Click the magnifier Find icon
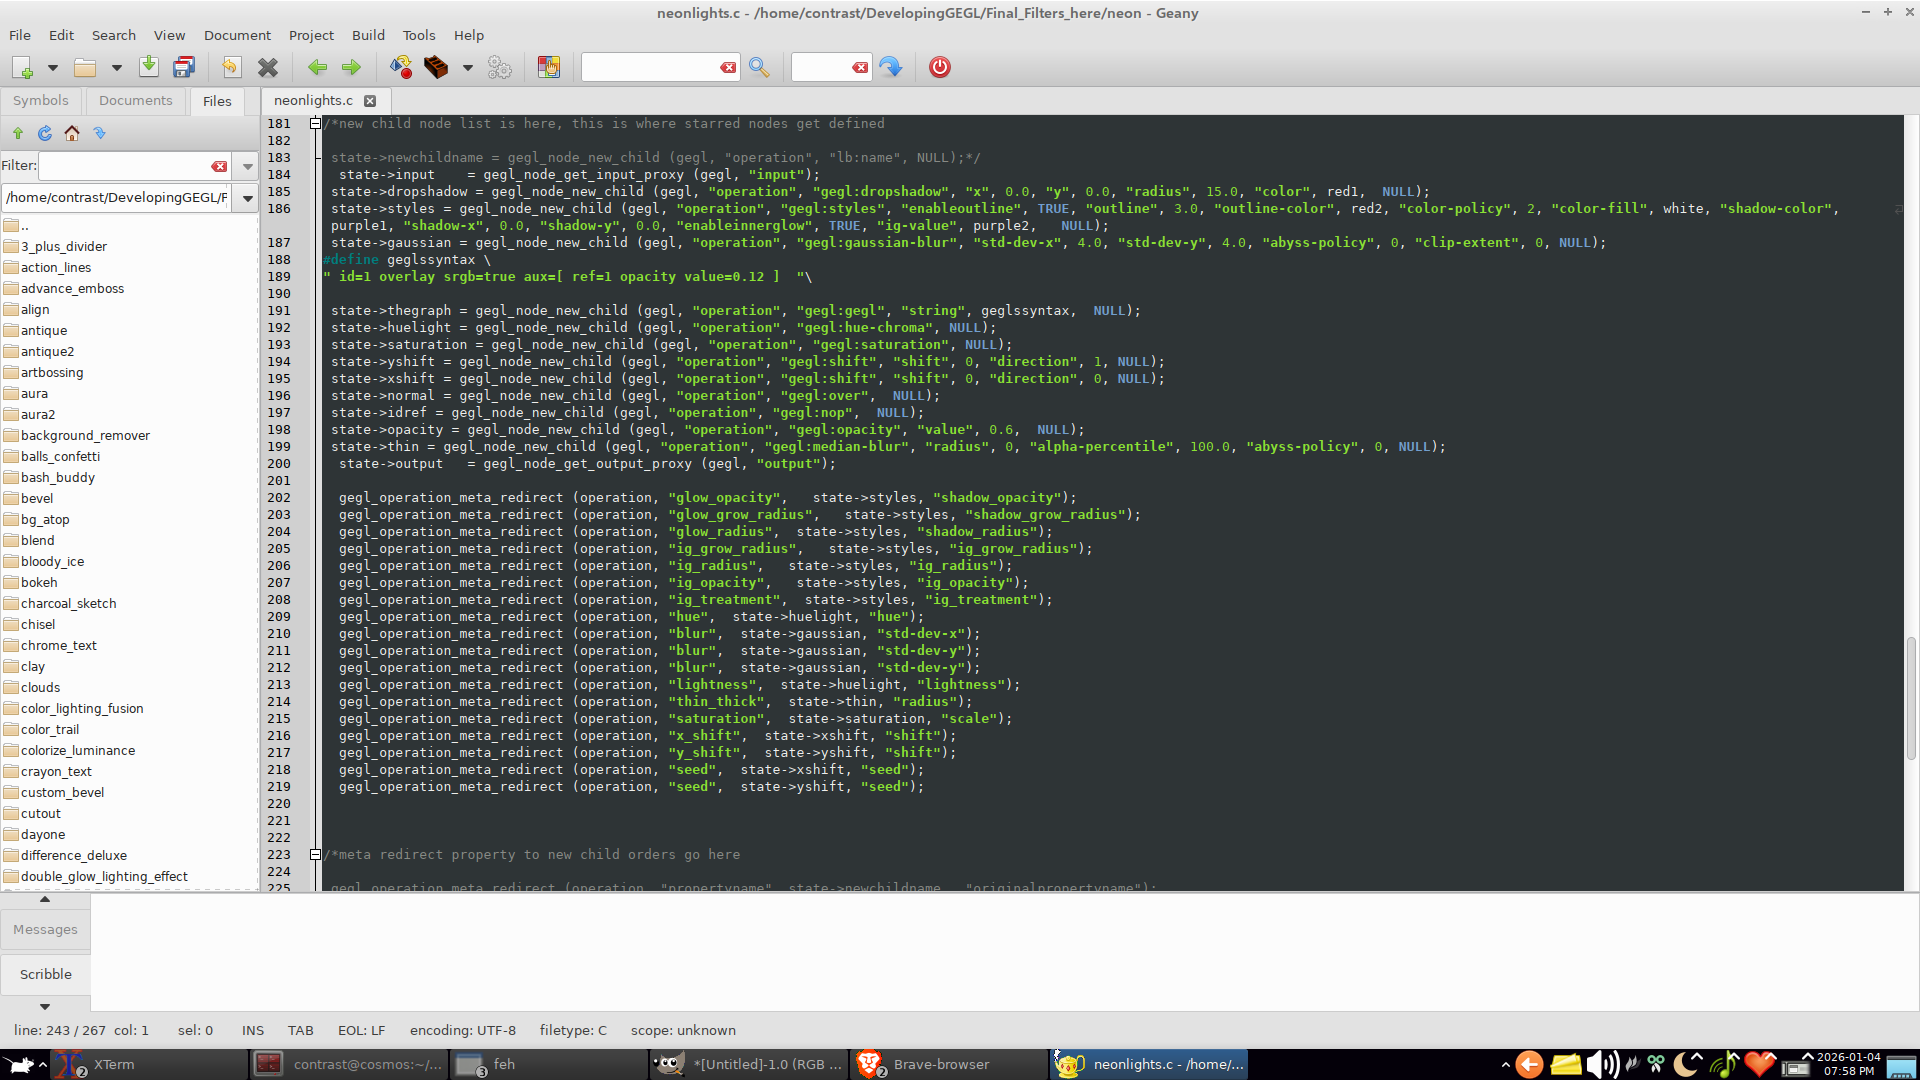The height and width of the screenshot is (1080, 1920). (x=759, y=67)
